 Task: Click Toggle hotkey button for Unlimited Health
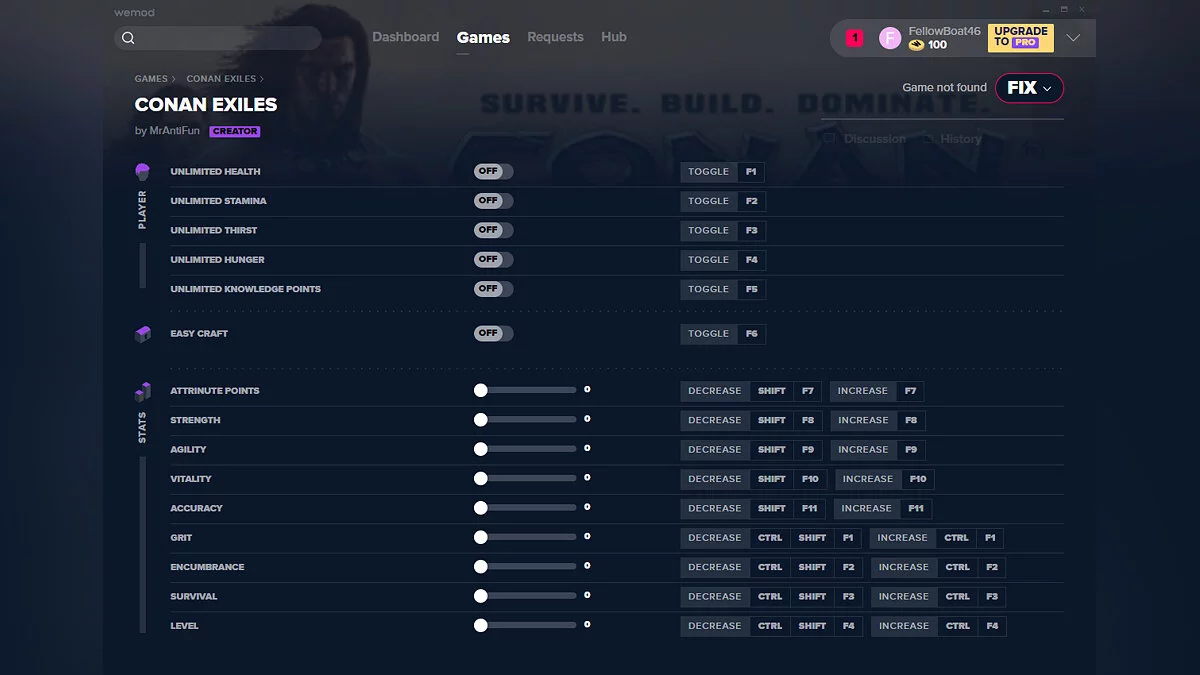click(x=709, y=172)
